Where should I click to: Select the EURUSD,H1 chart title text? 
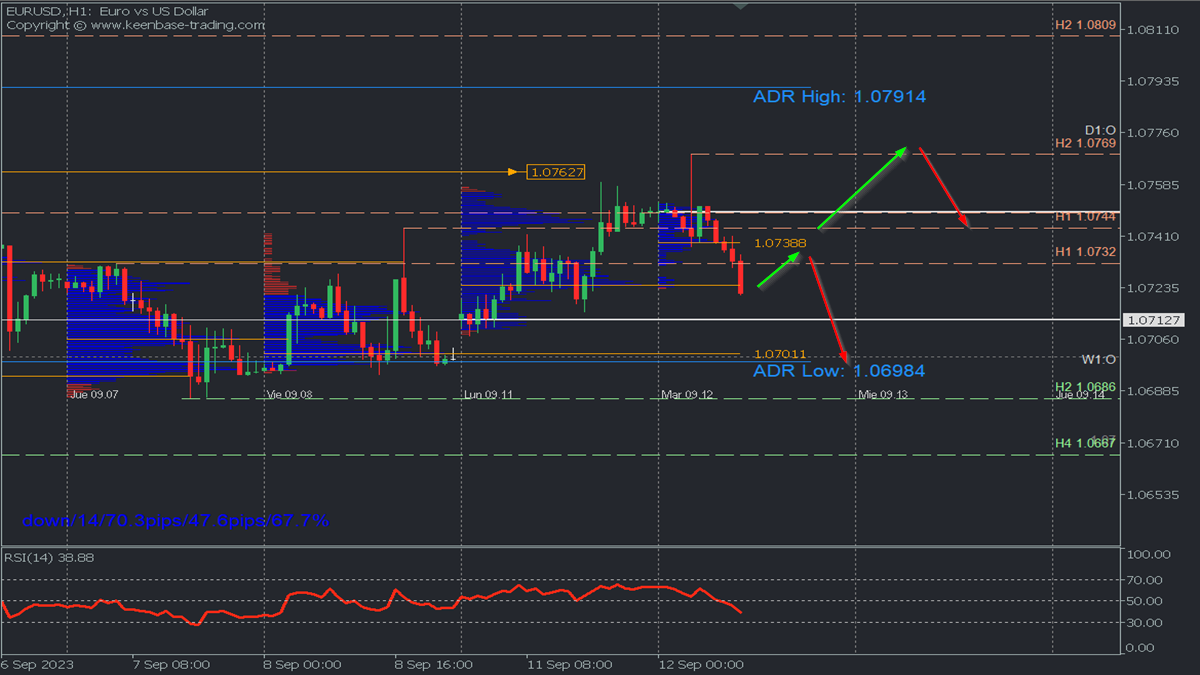106,10
